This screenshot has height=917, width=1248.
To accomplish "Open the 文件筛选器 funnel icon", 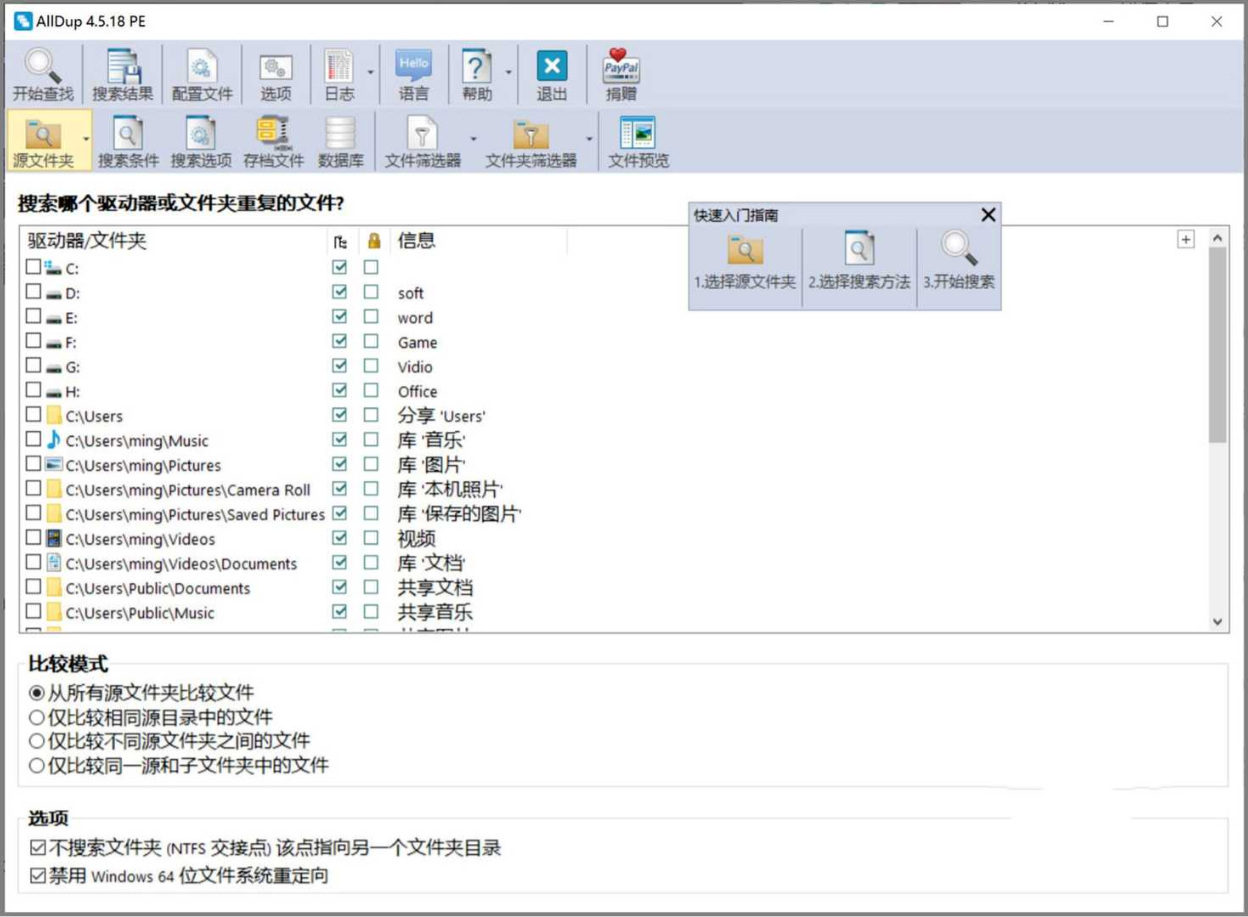I will 423,141.
